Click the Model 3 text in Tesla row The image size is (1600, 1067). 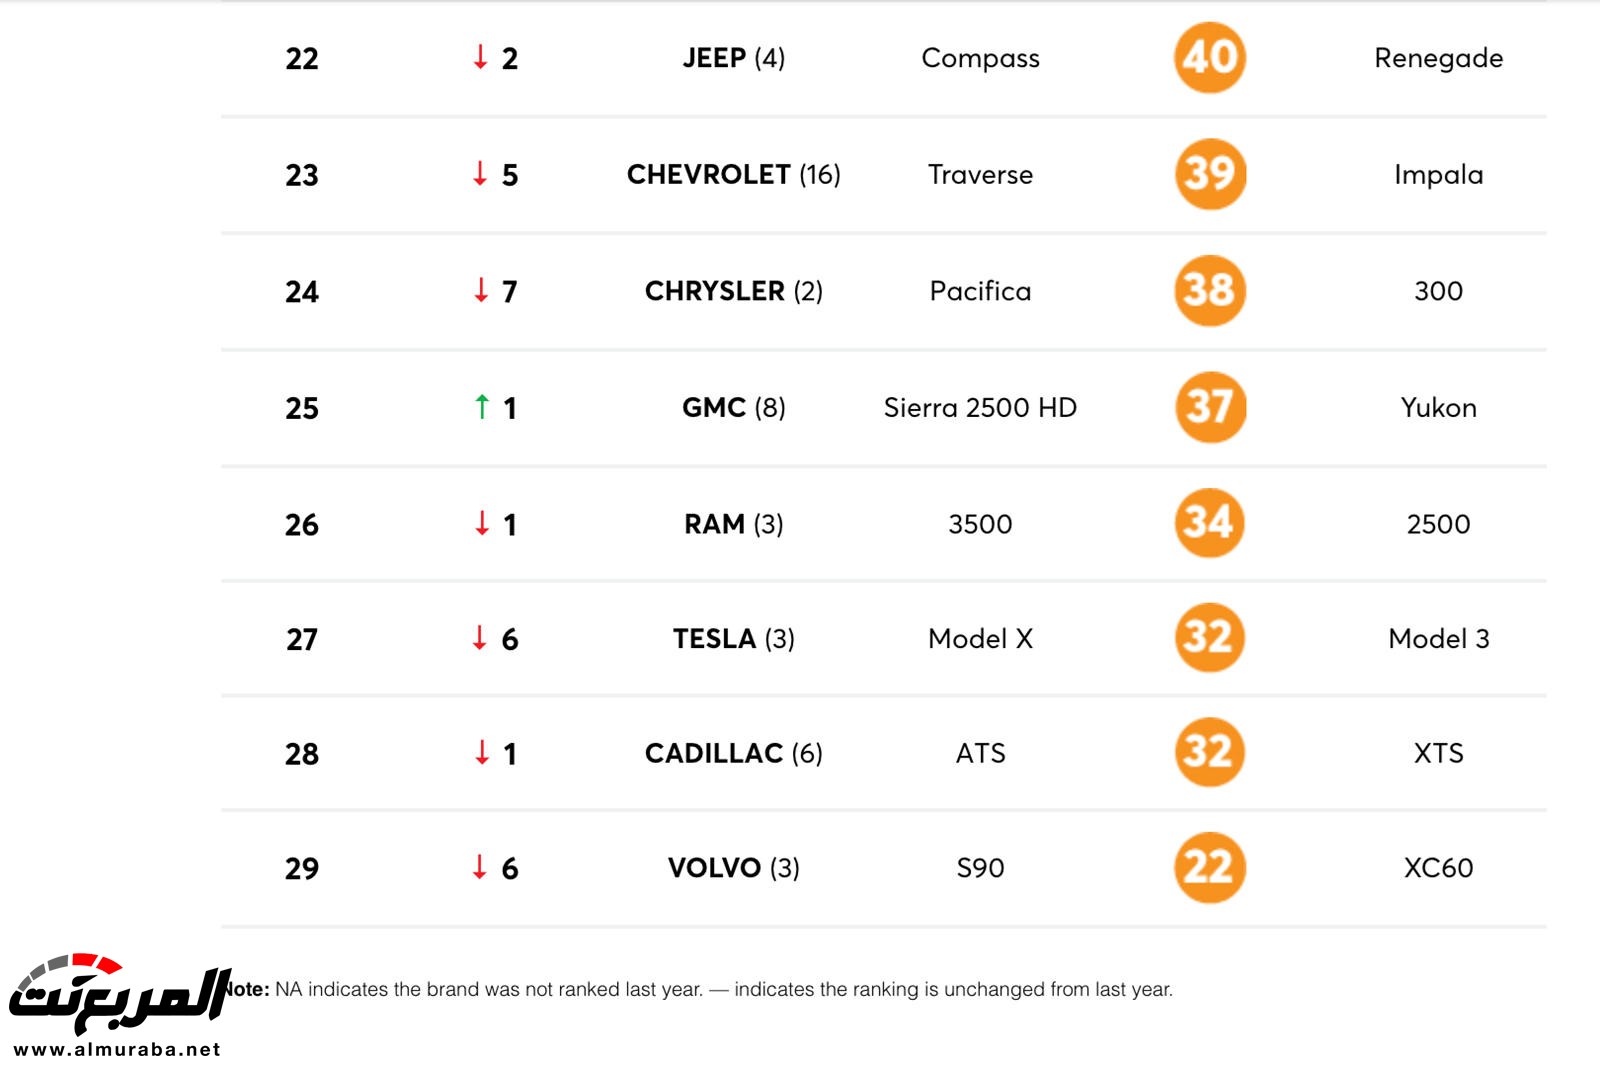(1438, 639)
